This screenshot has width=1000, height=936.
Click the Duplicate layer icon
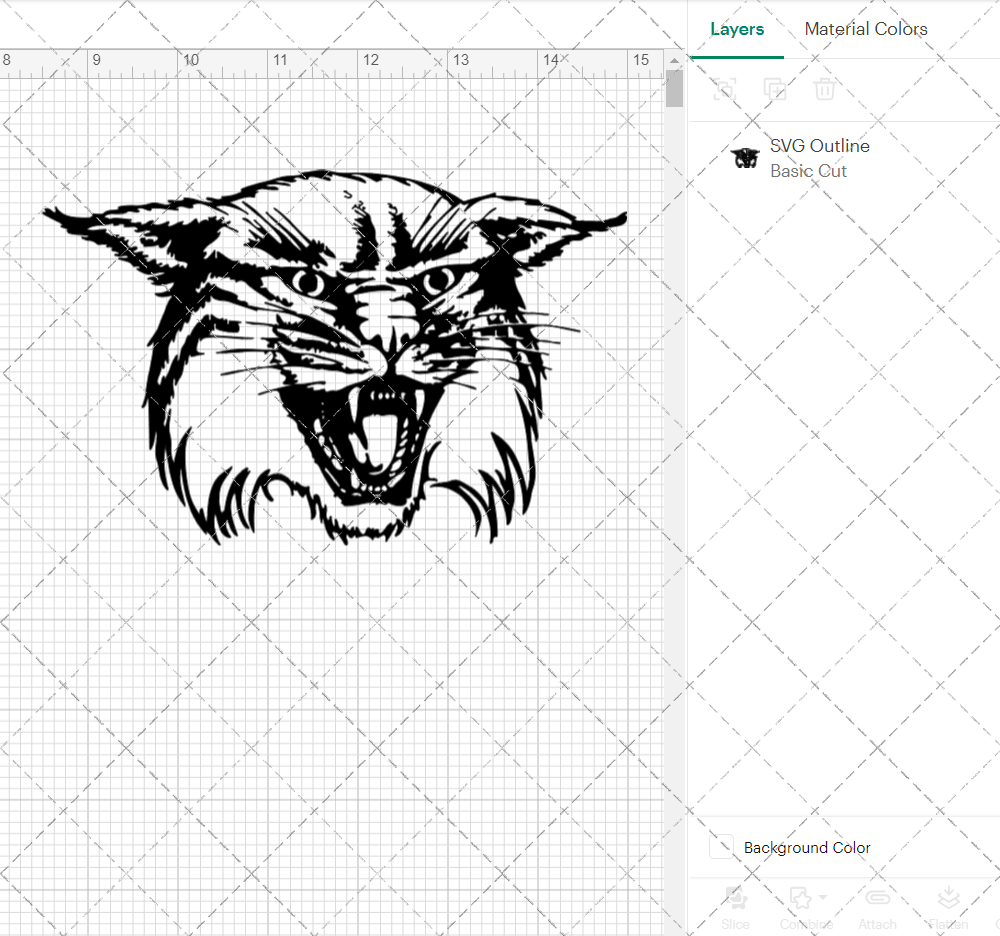[x=774, y=89]
